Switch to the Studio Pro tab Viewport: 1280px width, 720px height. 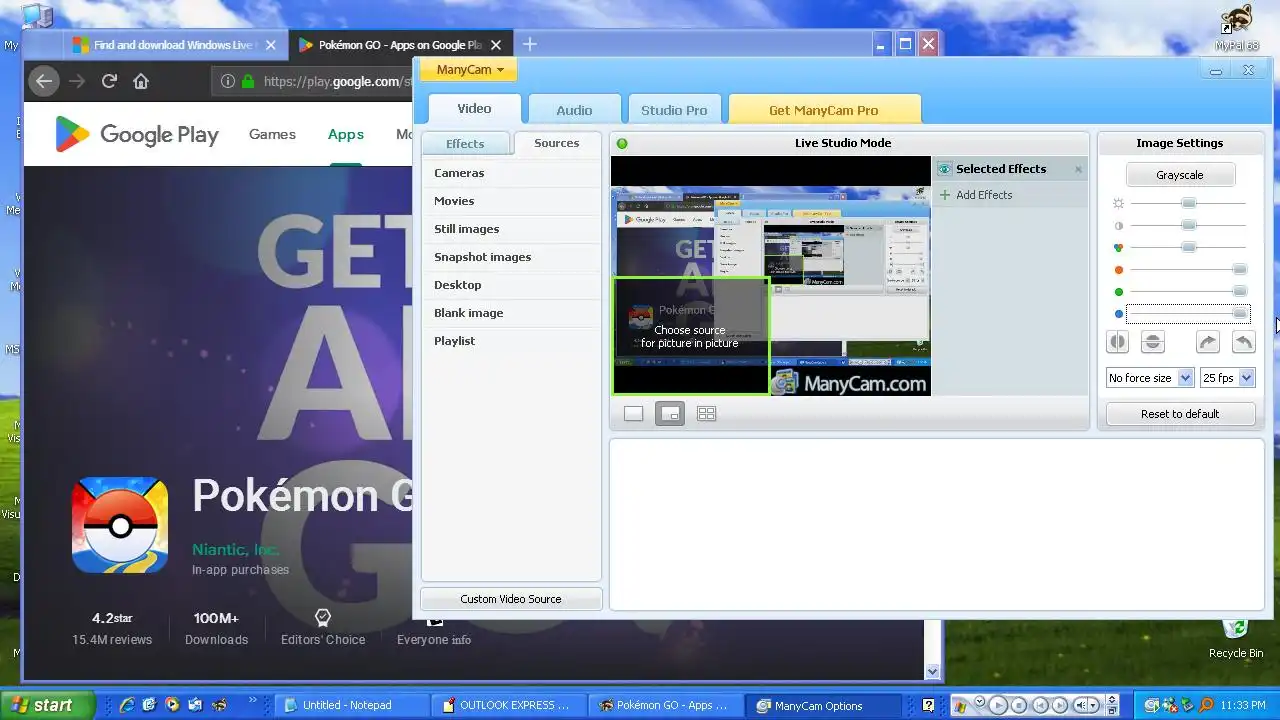[674, 110]
